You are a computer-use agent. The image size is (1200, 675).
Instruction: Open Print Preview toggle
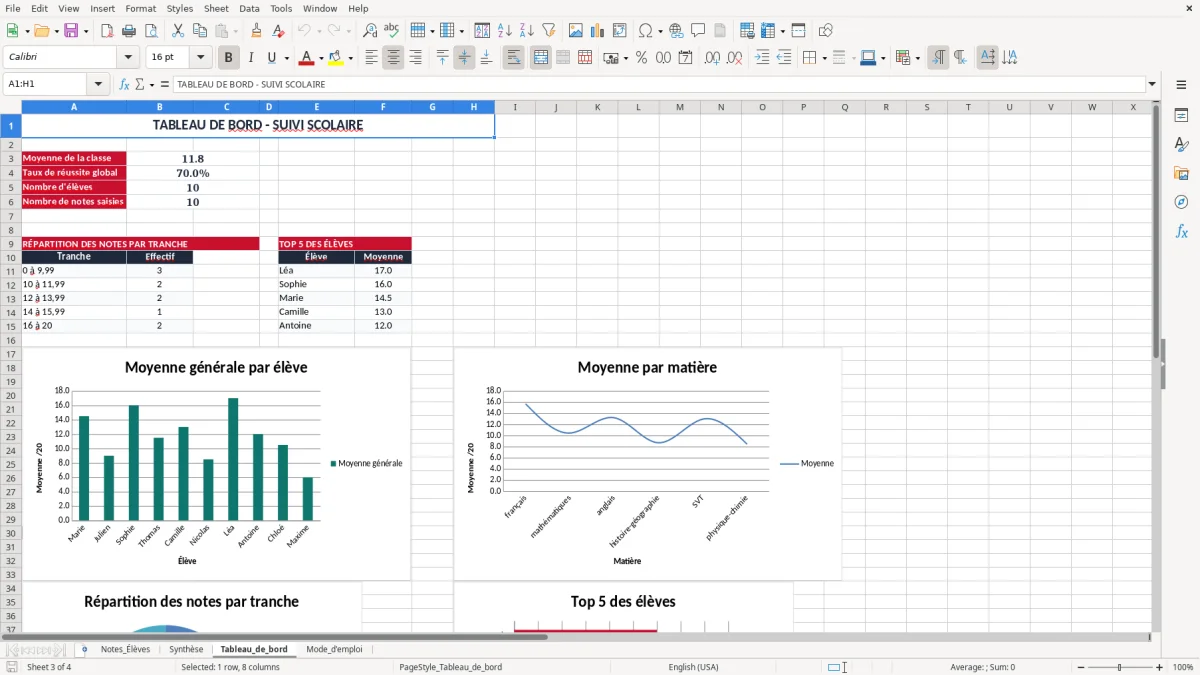151,31
